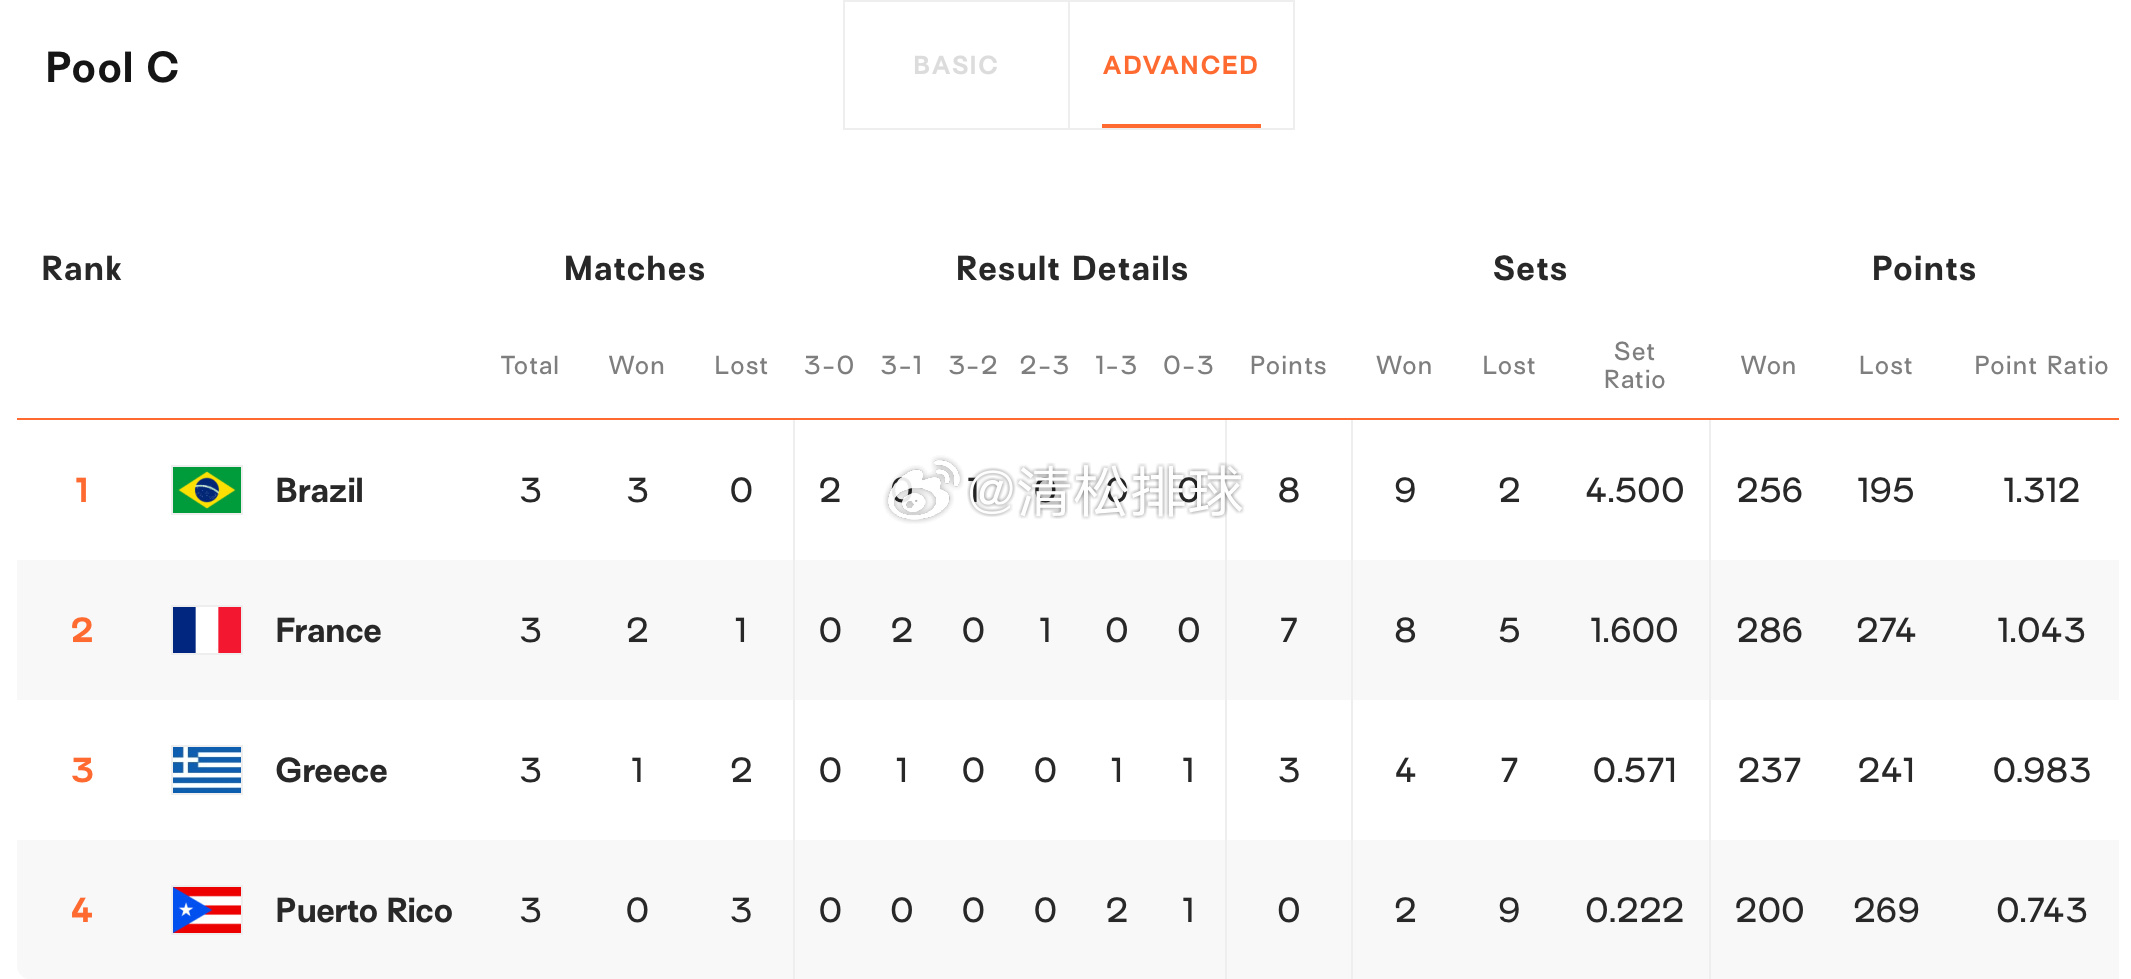The image size is (2131, 979).
Task: Click the Point Ratio column header
Action: tap(2041, 366)
